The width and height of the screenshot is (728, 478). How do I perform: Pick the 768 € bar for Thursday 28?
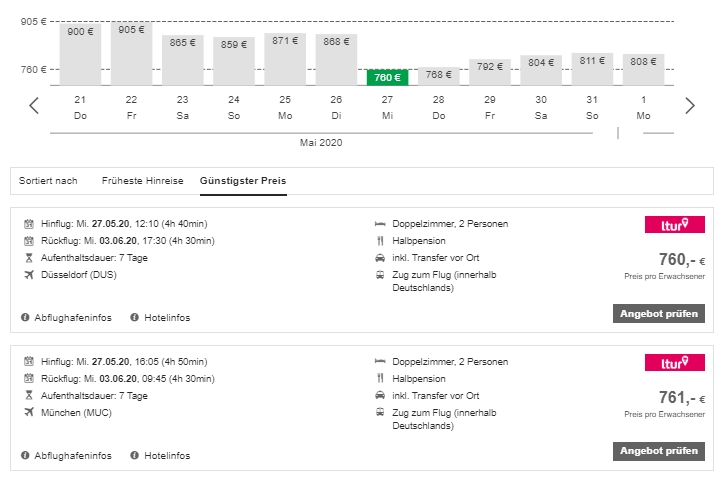(x=438, y=76)
